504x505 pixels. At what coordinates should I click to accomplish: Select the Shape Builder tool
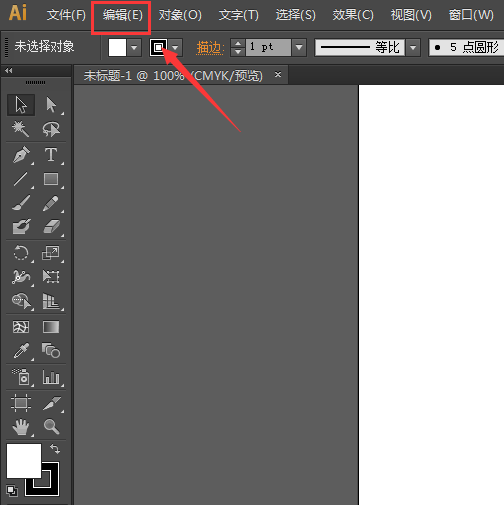pos(21,301)
